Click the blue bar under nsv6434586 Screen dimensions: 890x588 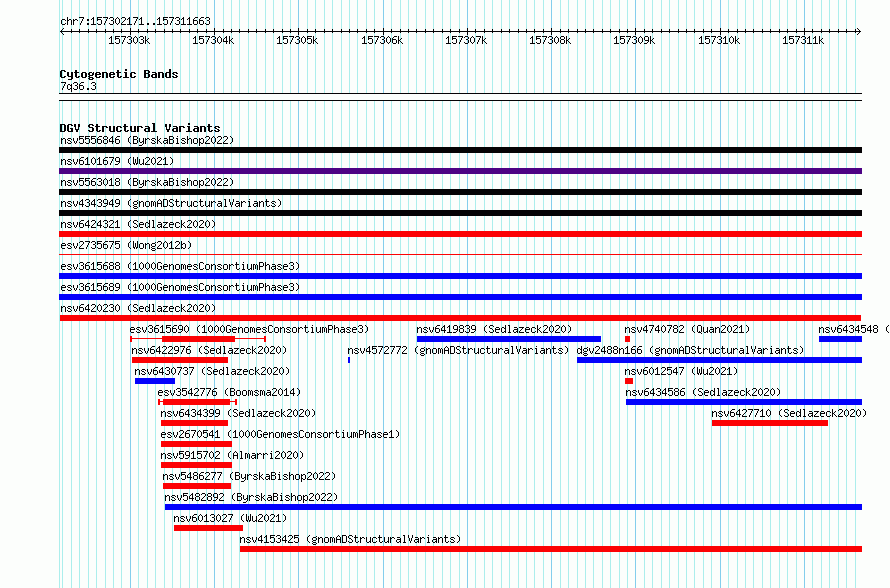(x=744, y=402)
